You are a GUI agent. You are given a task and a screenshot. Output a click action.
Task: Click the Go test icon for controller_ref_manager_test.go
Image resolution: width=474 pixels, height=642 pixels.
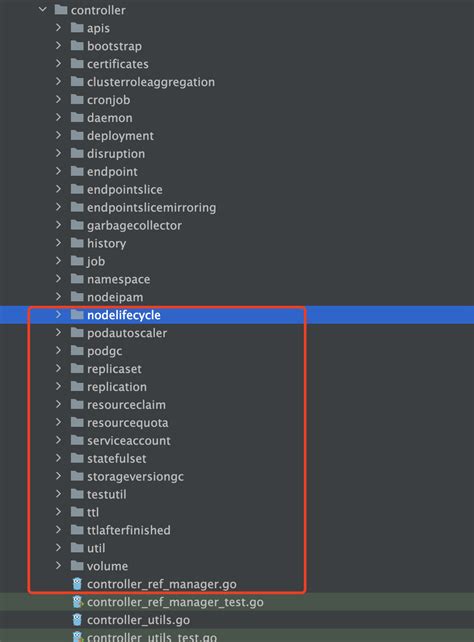click(77, 602)
